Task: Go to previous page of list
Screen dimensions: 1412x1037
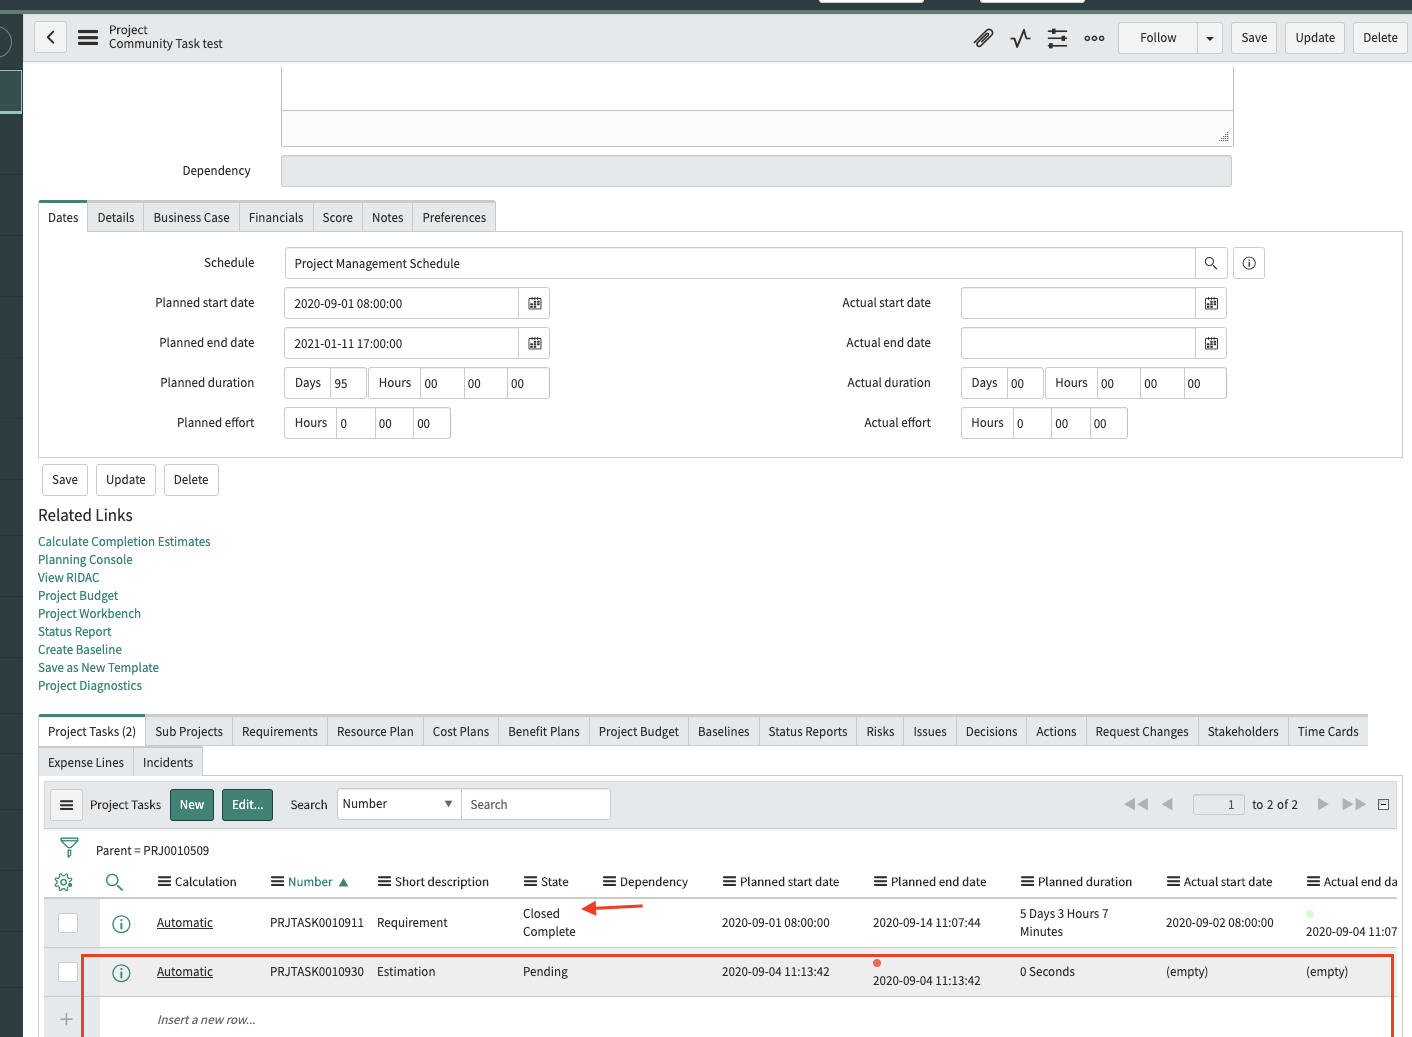Action: (x=1167, y=804)
